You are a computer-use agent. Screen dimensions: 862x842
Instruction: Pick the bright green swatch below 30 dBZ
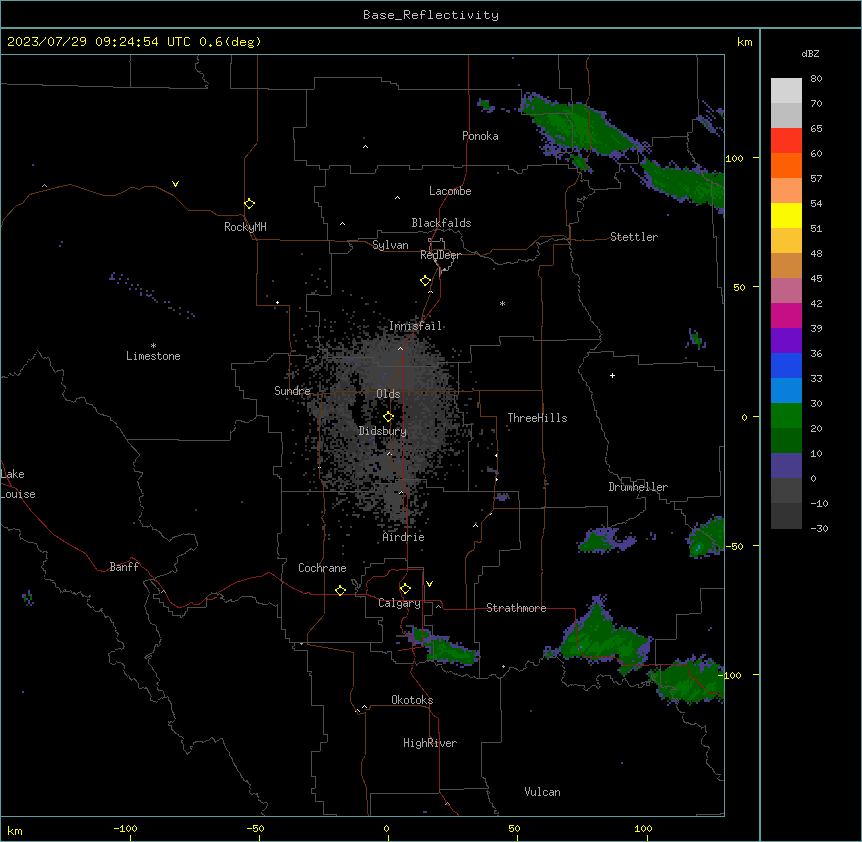coord(786,416)
